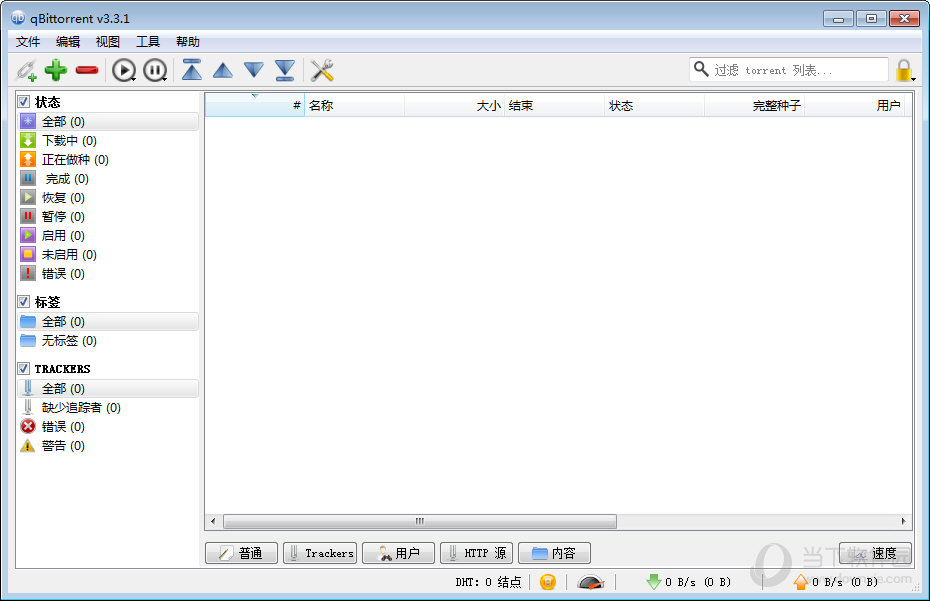Resume all torrents play button

(x=123, y=70)
